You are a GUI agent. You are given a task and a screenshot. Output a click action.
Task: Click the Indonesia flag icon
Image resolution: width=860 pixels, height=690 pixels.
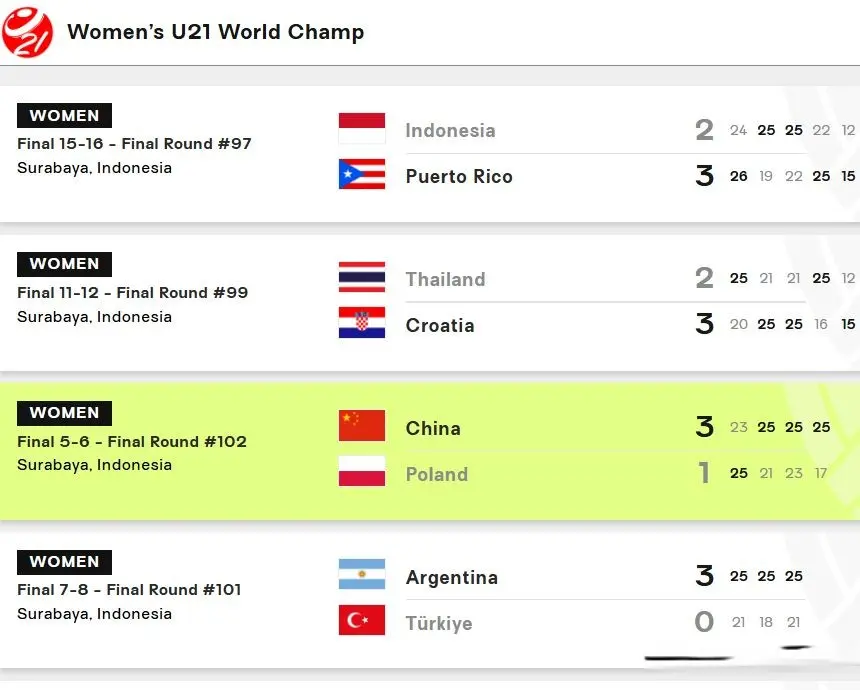coord(361,129)
